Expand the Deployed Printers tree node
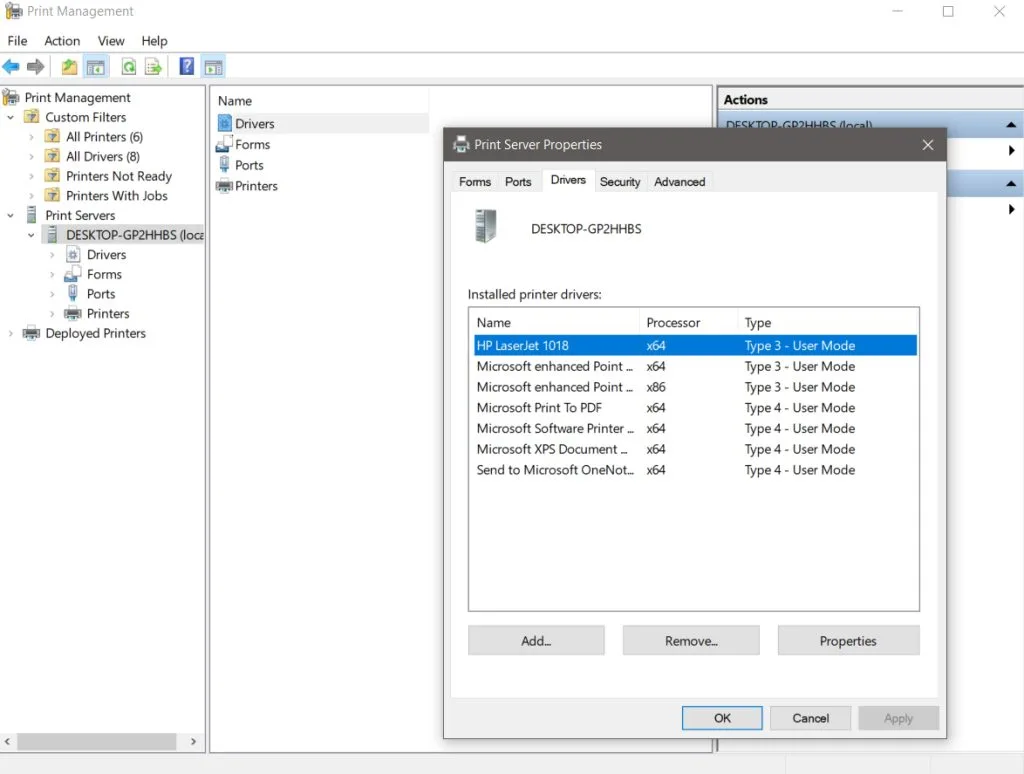This screenshot has height=774, width=1024. 10,333
